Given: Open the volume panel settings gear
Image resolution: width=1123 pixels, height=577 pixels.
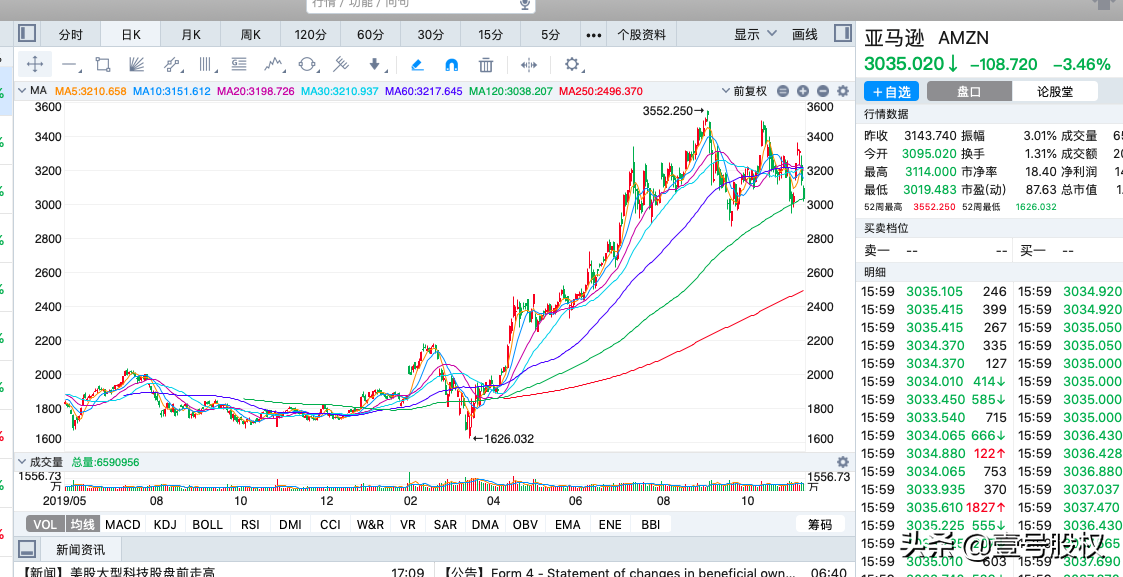Looking at the screenshot, I should coord(842,462).
